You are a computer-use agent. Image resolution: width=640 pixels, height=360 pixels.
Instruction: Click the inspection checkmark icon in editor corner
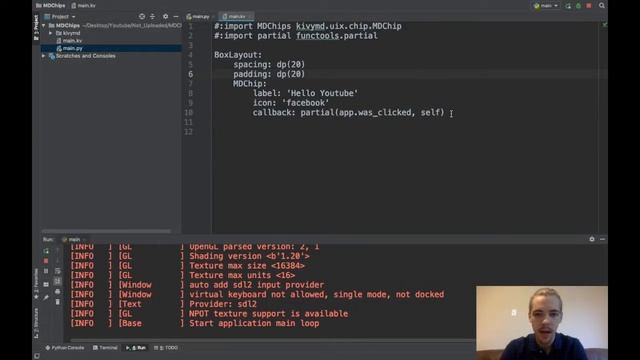604,25
